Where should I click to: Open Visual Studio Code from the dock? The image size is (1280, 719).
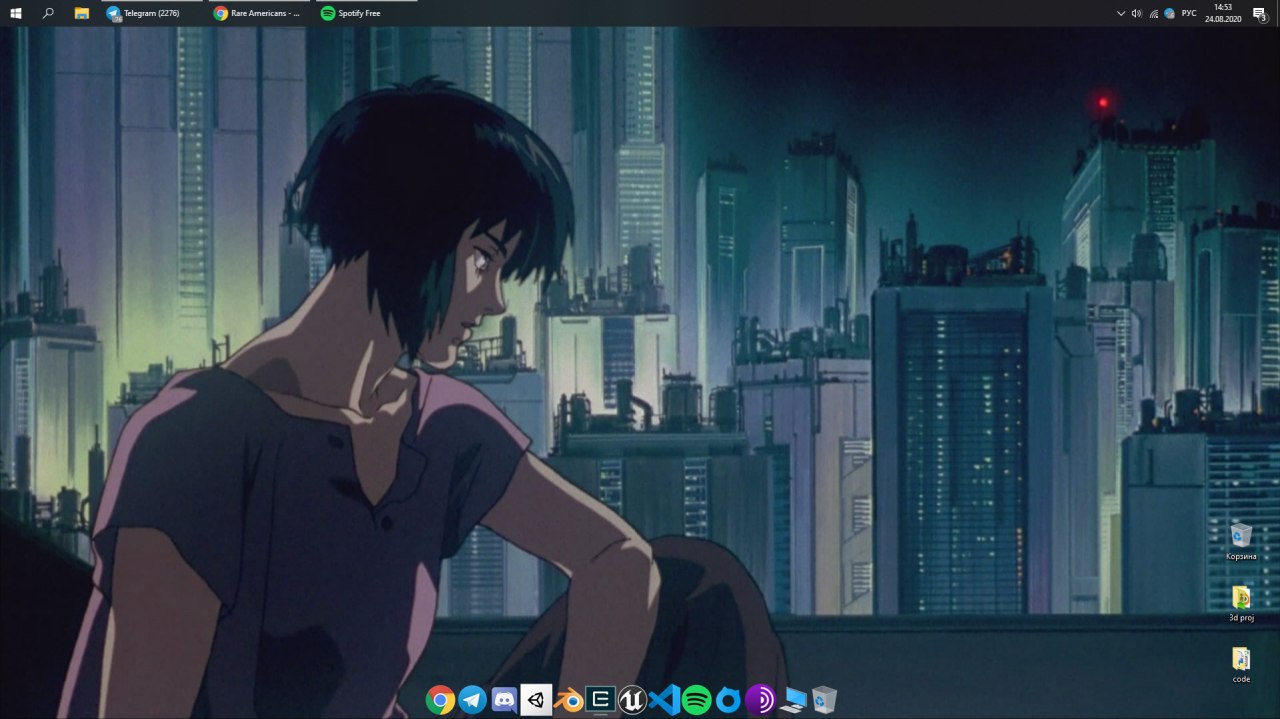click(664, 699)
